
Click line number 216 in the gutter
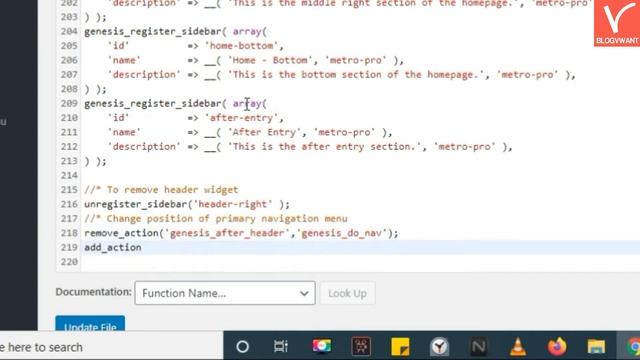pyautogui.click(x=69, y=204)
